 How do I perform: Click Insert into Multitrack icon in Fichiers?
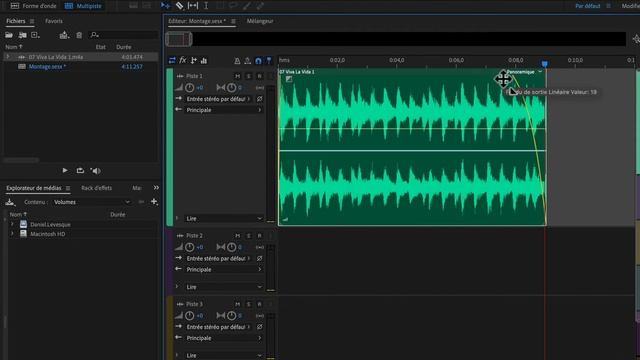point(64,35)
